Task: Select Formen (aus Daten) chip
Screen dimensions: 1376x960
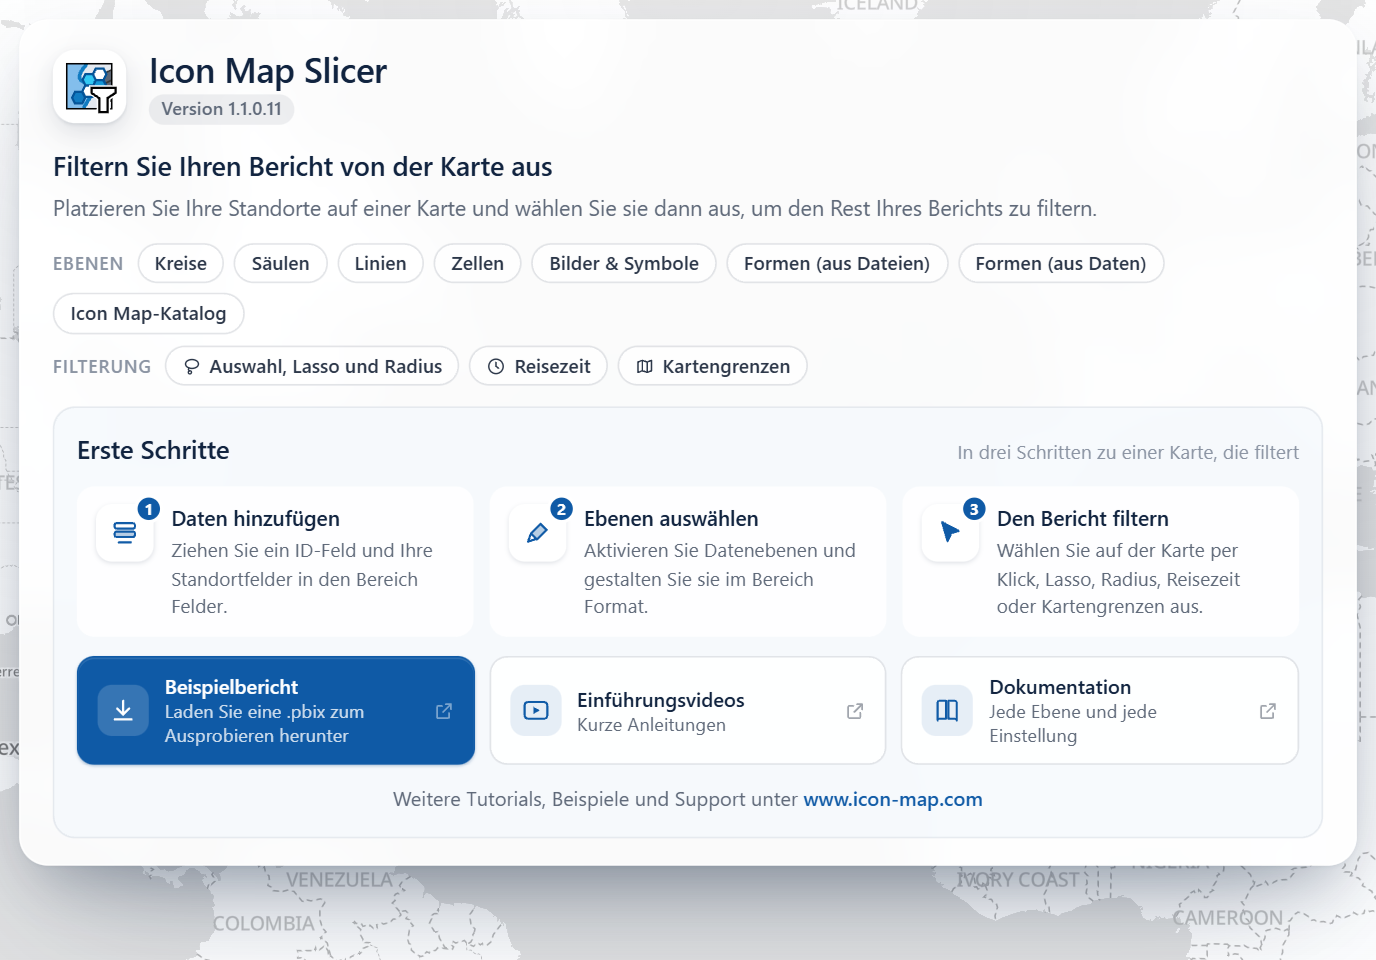Action: point(1061,263)
